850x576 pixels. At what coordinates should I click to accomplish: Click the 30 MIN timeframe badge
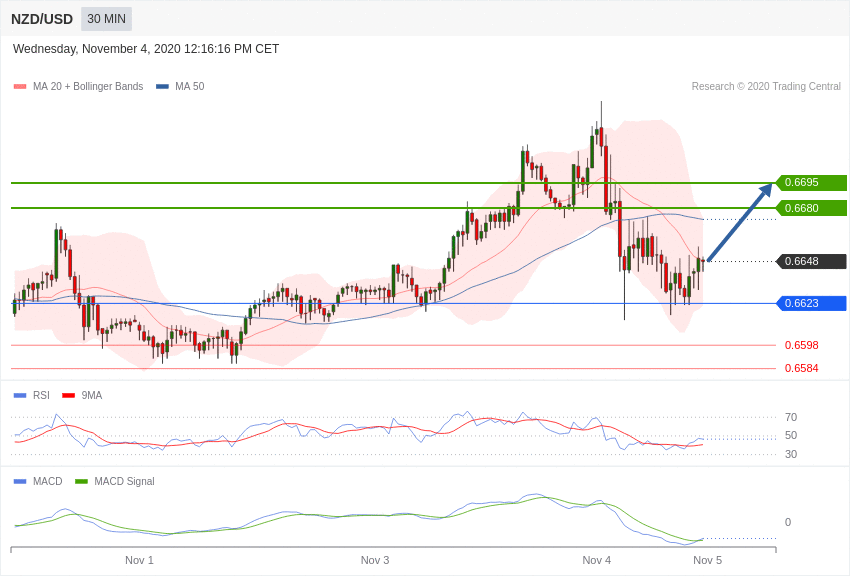pos(106,19)
